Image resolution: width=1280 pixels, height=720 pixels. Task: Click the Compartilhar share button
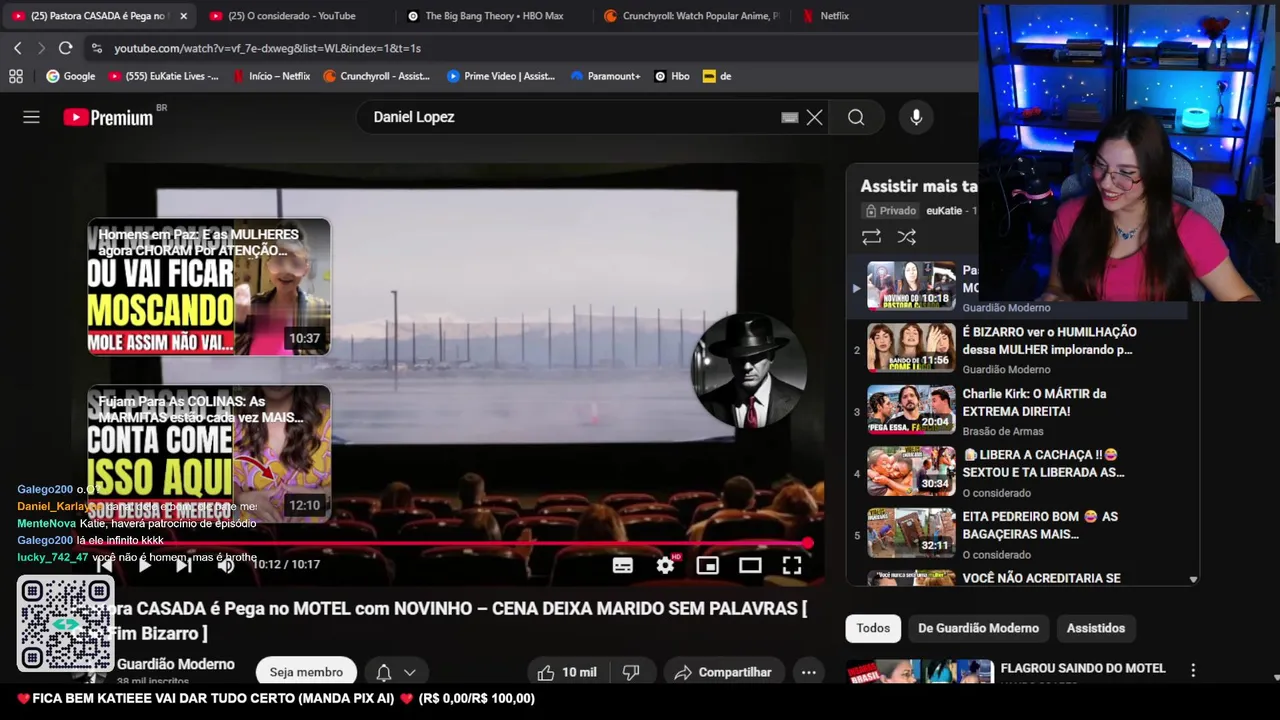(x=723, y=672)
